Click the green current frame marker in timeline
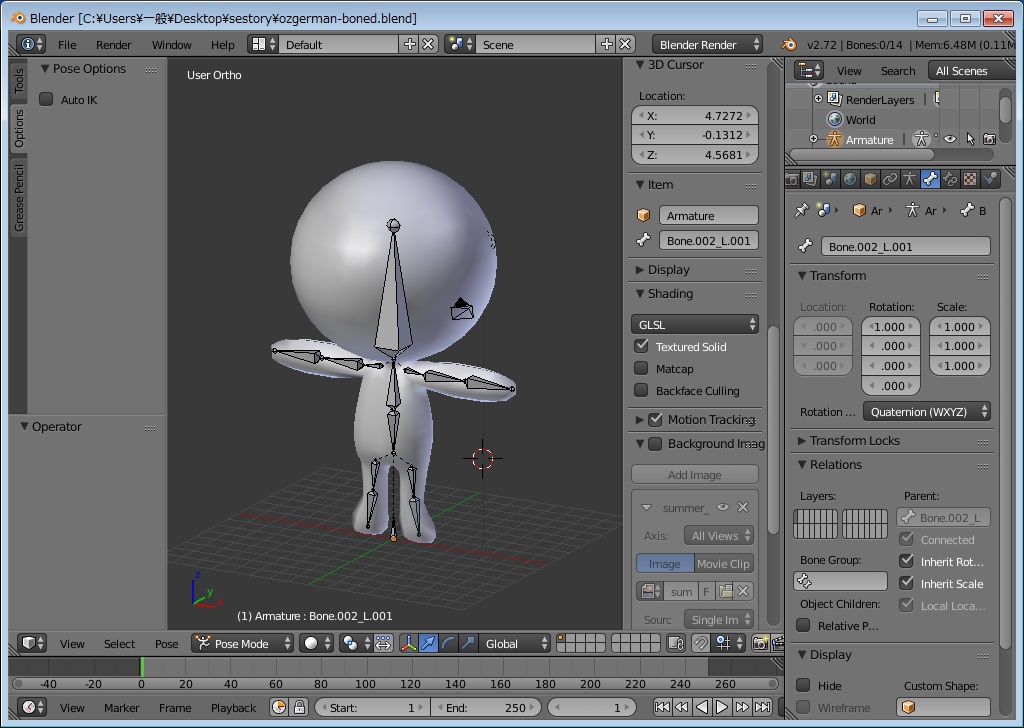1024x728 pixels. coord(142,667)
